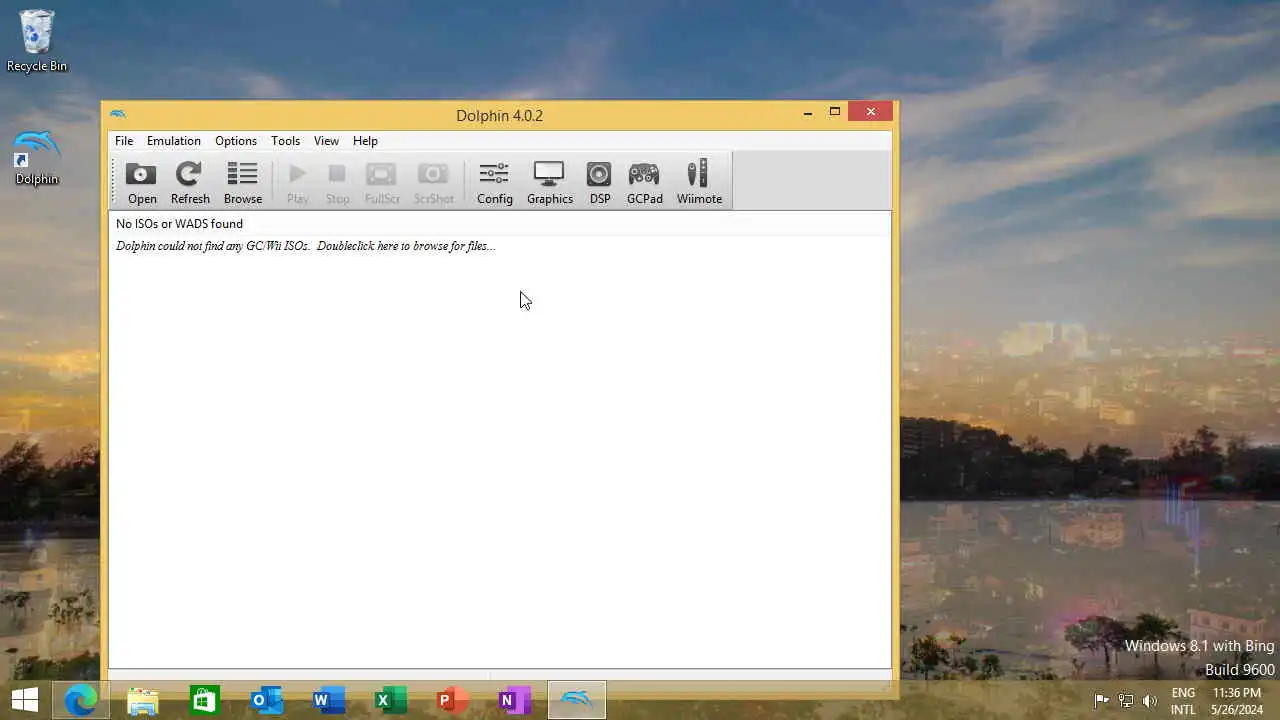The image size is (1280, 720).
Task: Open the Options menu
Action: (x=236, y=141)
